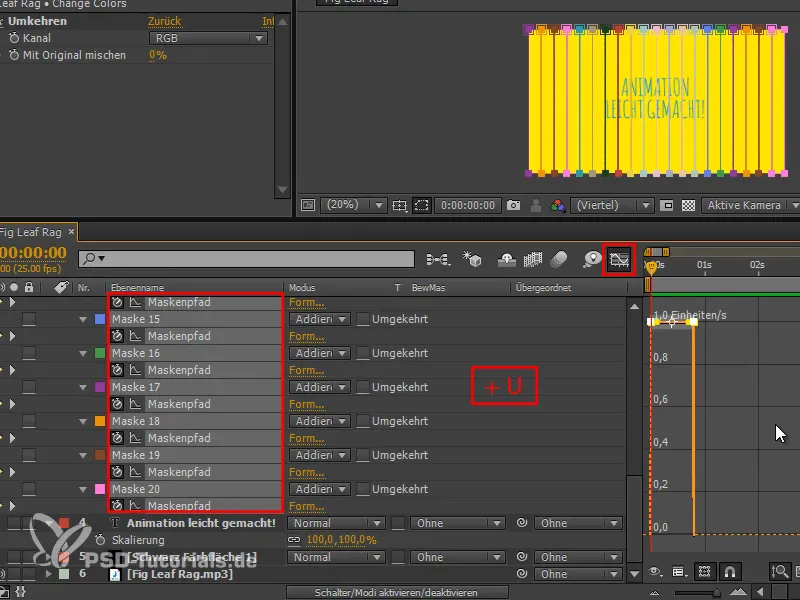Toggle the graph editor icon

click(x=619, y=260)
